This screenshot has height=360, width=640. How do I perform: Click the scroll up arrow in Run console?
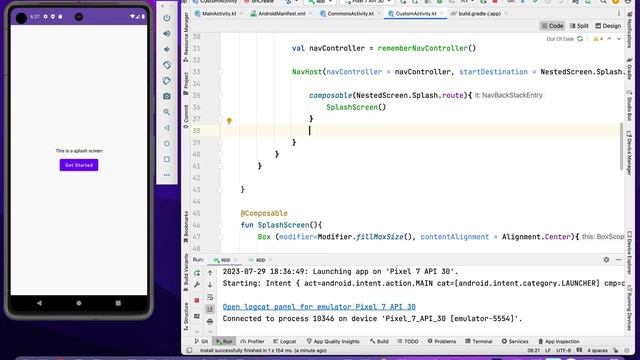(x=210, y=273)
